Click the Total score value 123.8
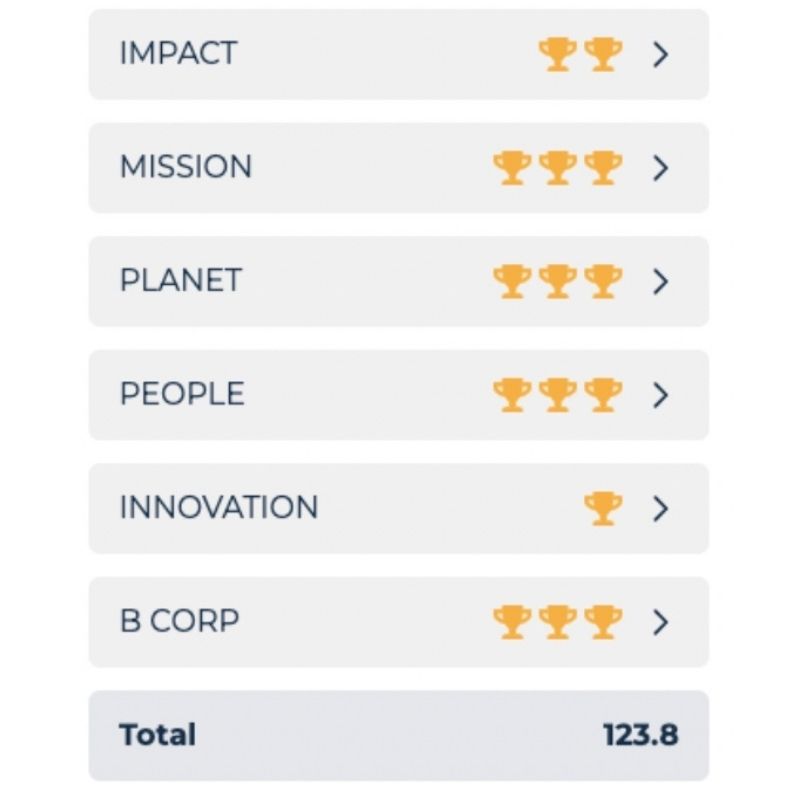Image resolution: width=800 pixels, height=800 pixels. [640, 735]
